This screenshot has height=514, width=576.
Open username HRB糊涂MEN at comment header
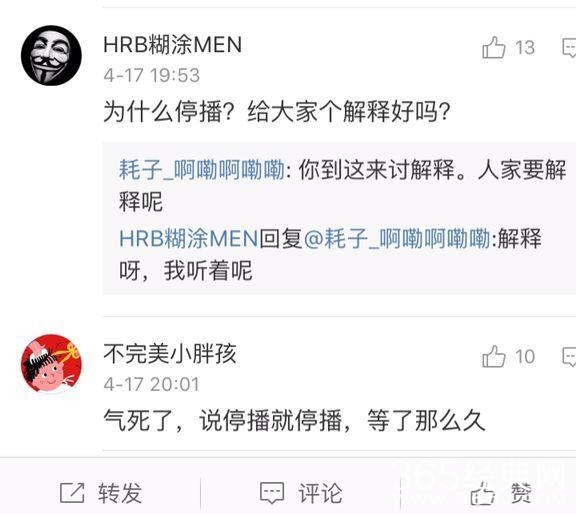point(172,45)
